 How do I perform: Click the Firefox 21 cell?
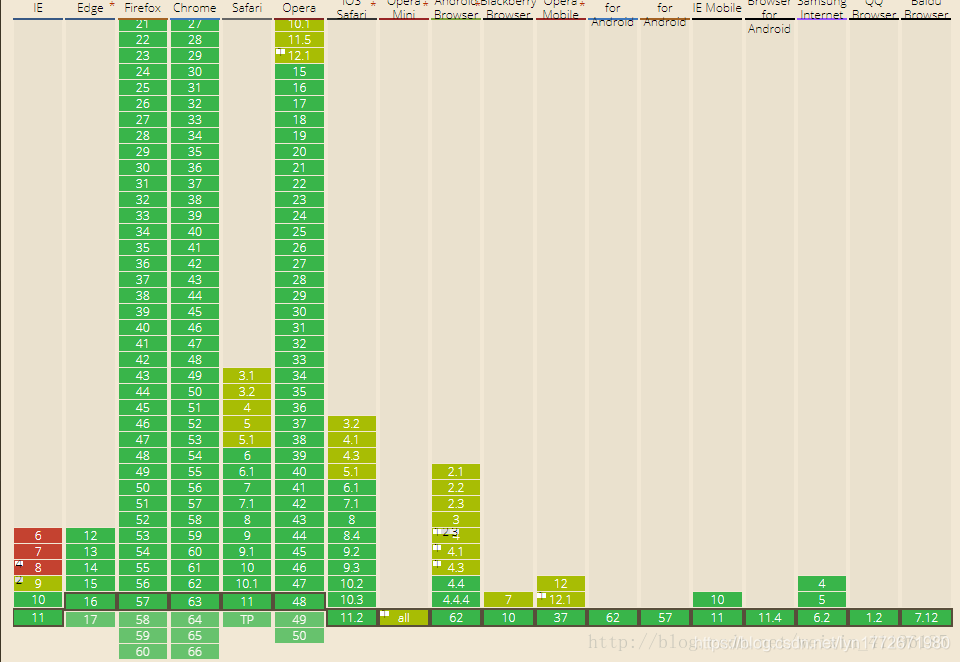click(143, 24)
